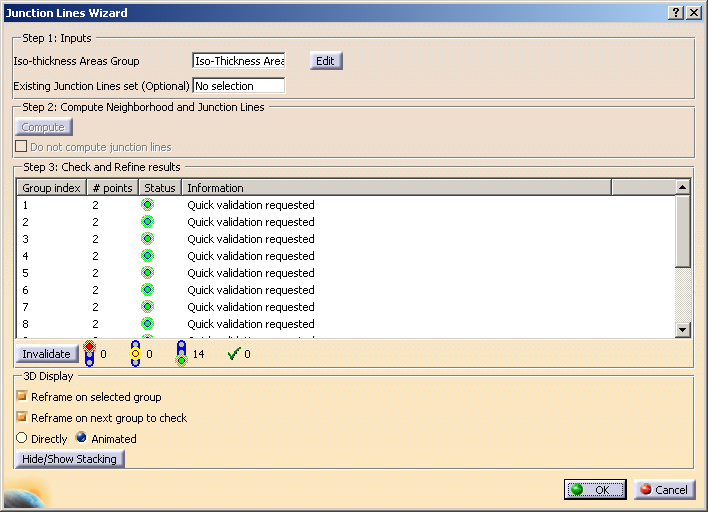
Task: Click the status icon in row 5
Action: click(148, 273)
